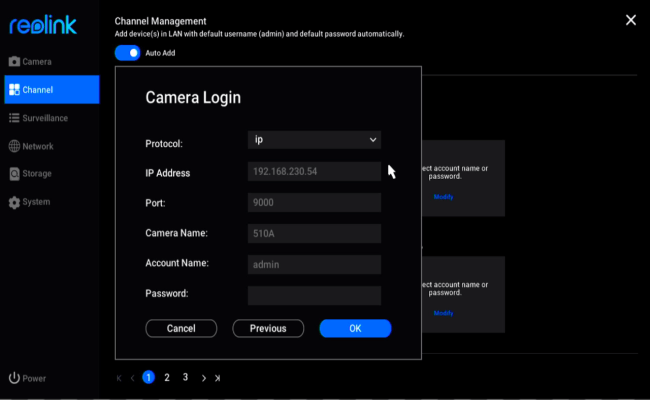Click the Cancel button
This screenshot has height=400, width=650.
pyautogui.click(x=181, y=328)
